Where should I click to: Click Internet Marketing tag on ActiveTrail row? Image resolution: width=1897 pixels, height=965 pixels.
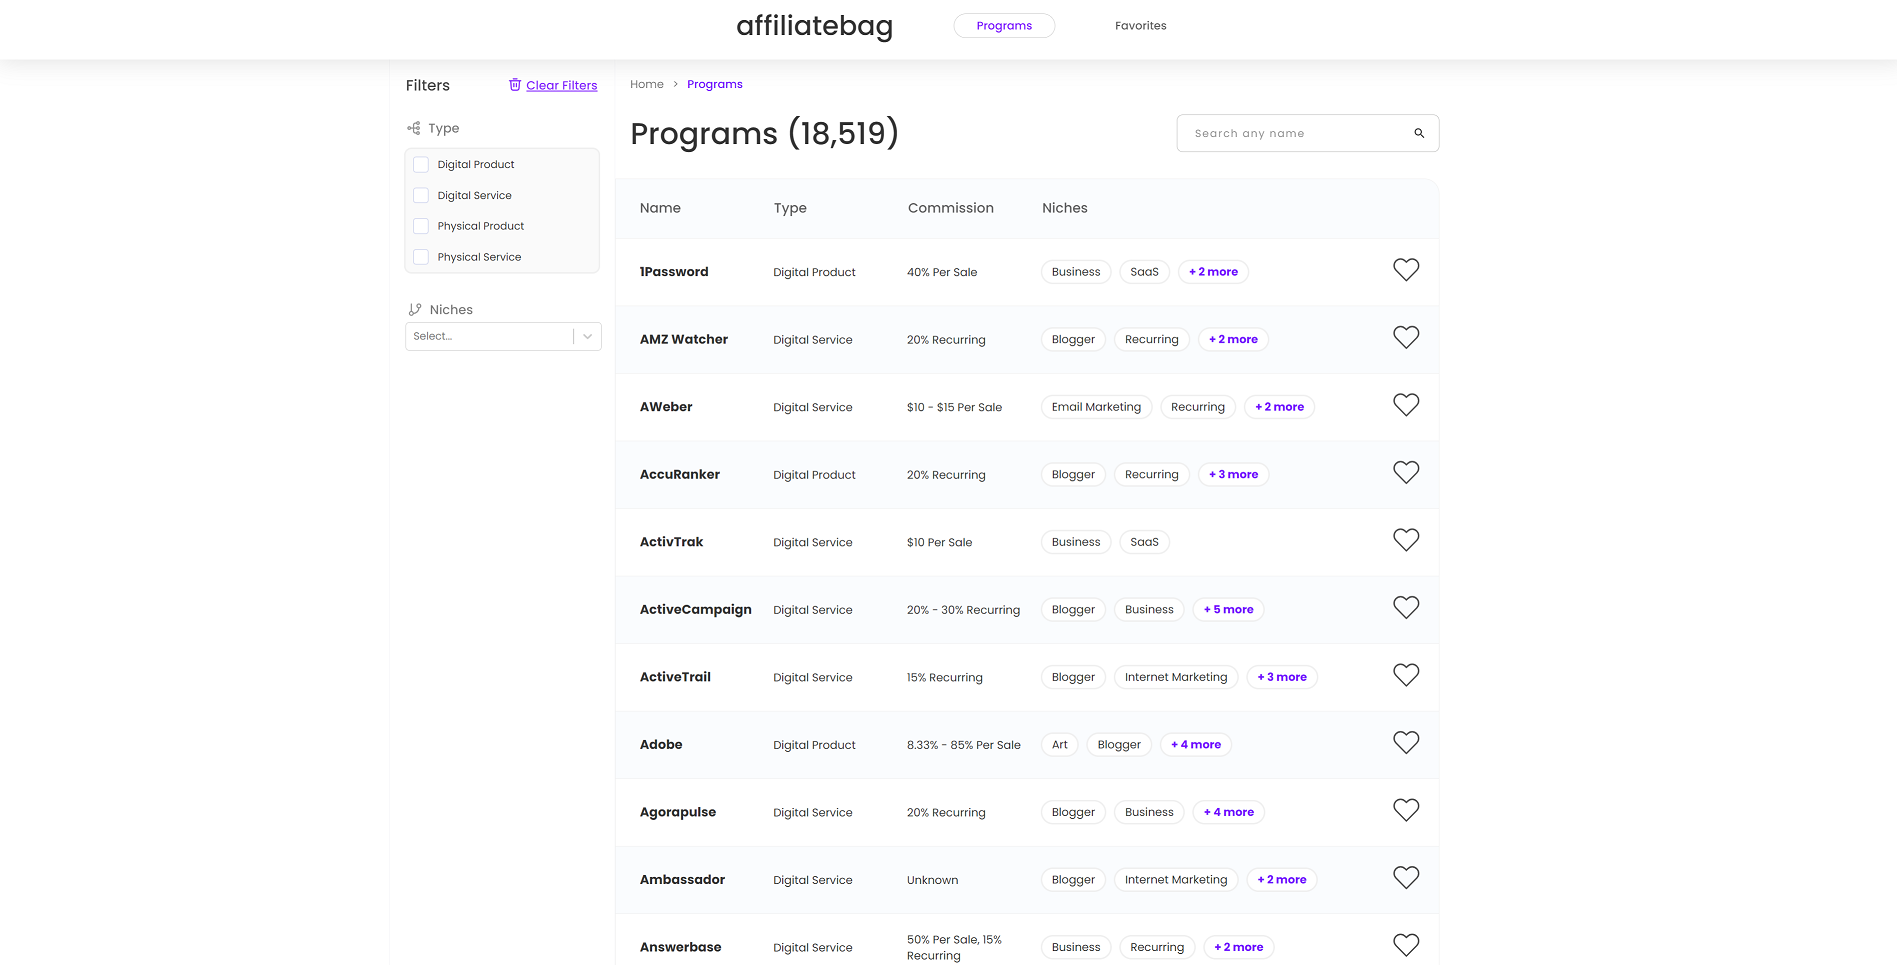click(1176, 677)
